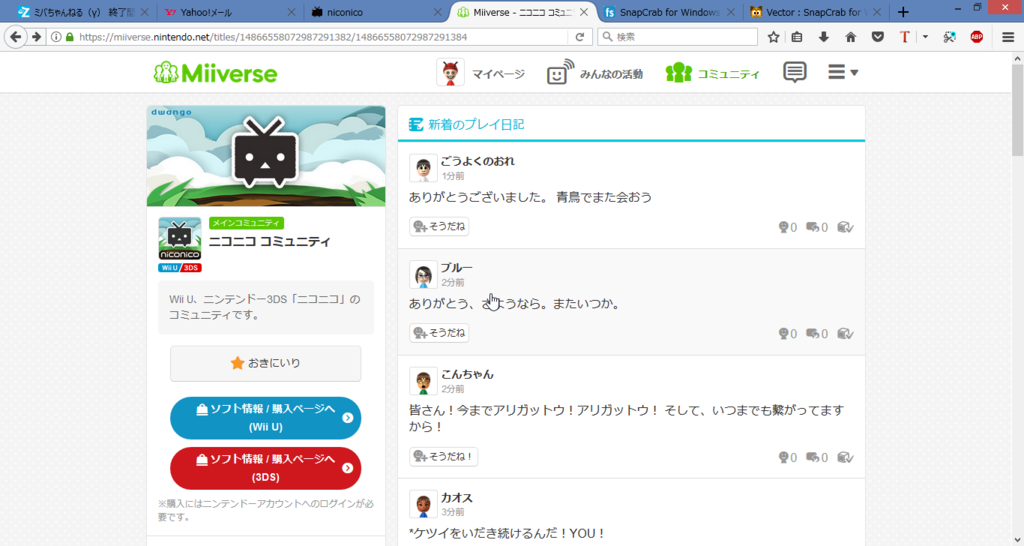This screenshot has height=546, width=1024.
Task: Click the red T extension icon
Action: pos(904,37)
